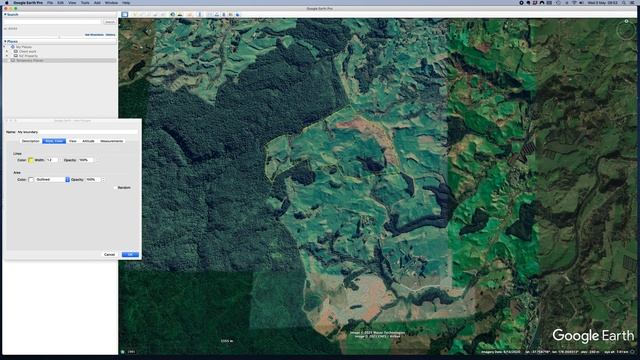This screenshot has width=640, height=360.
Task: Open the planets switcher icon
Action: coord(189,14)
